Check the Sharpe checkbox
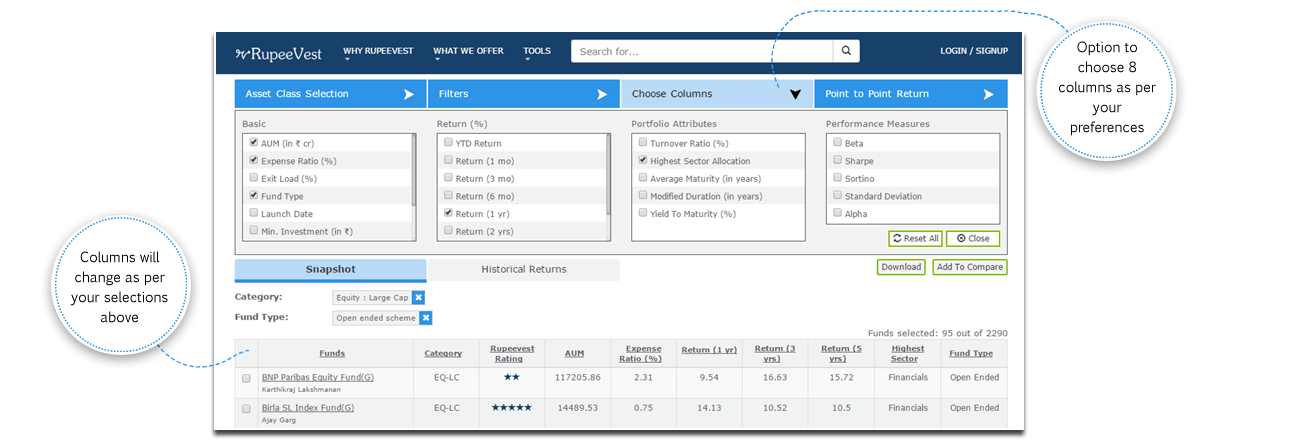Viewport: 1300px width, 445px height. coord(837,161)
